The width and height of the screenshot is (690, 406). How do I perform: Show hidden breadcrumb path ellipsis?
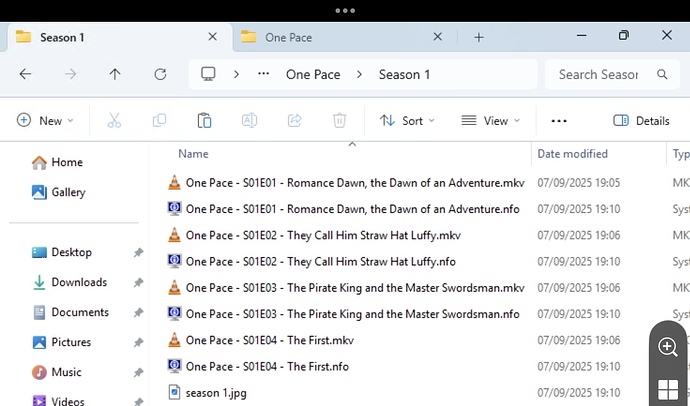(x=263, y=74)
